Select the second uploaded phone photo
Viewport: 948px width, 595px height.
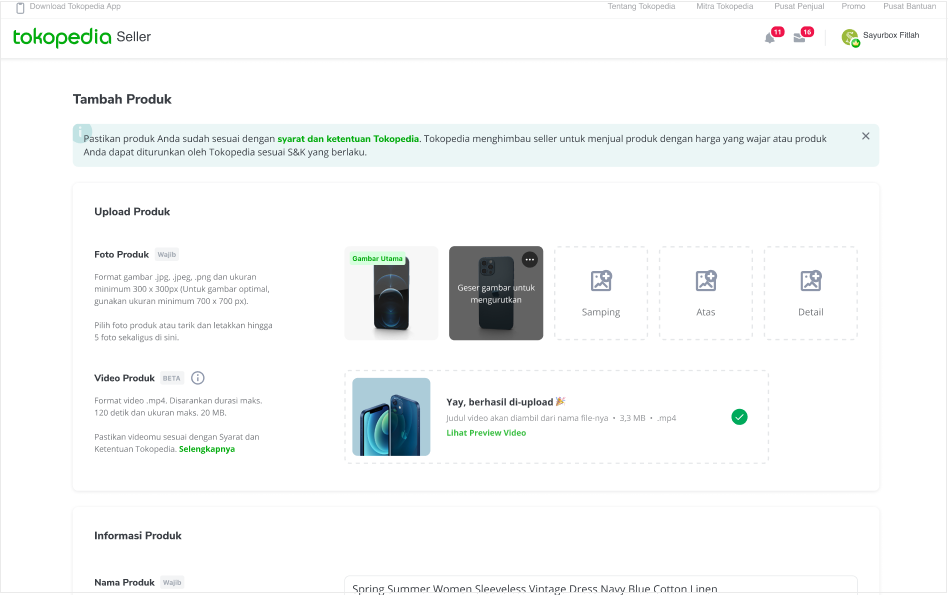point(496,293)
